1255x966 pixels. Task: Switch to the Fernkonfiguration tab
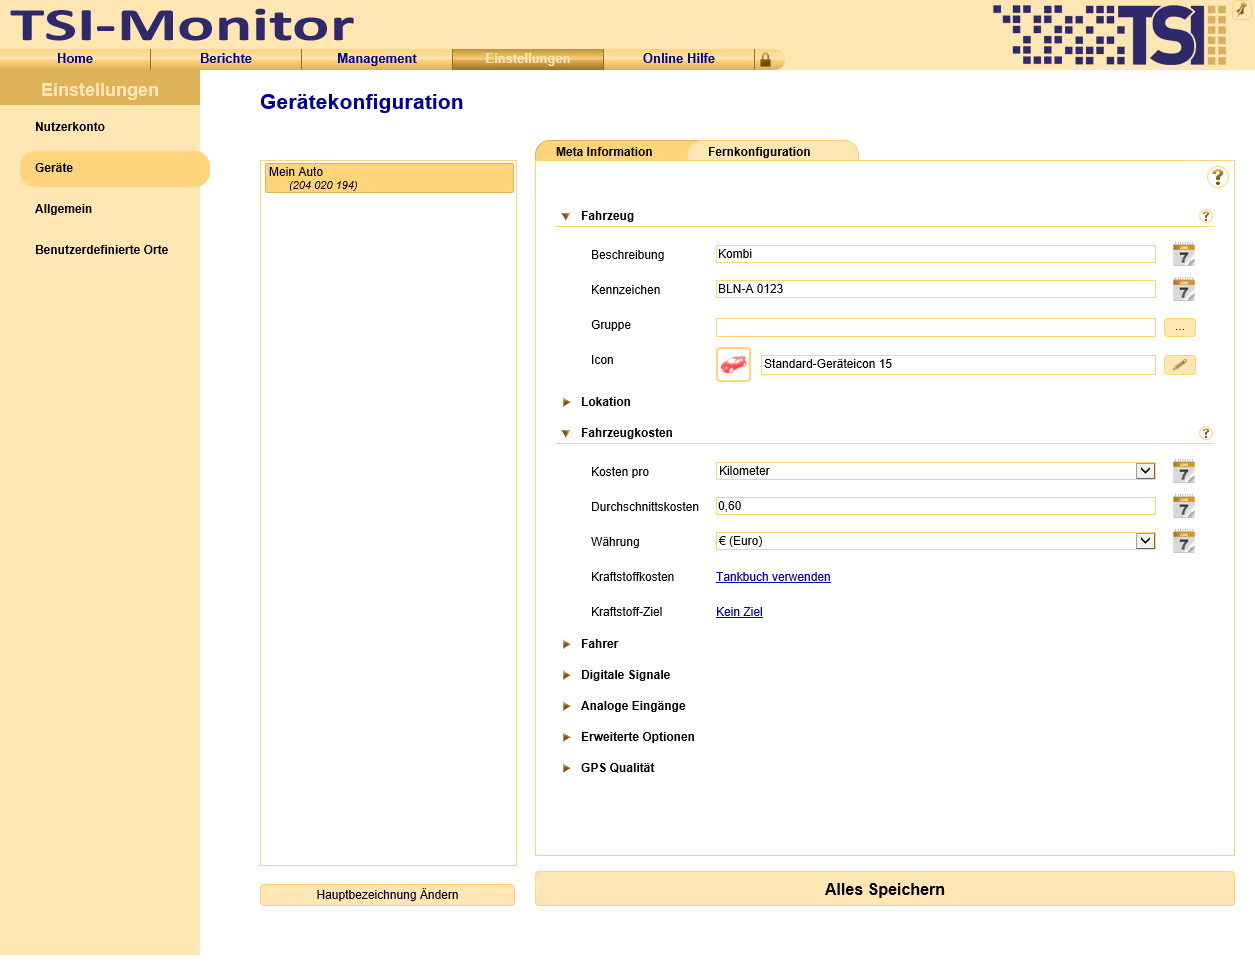772,151
